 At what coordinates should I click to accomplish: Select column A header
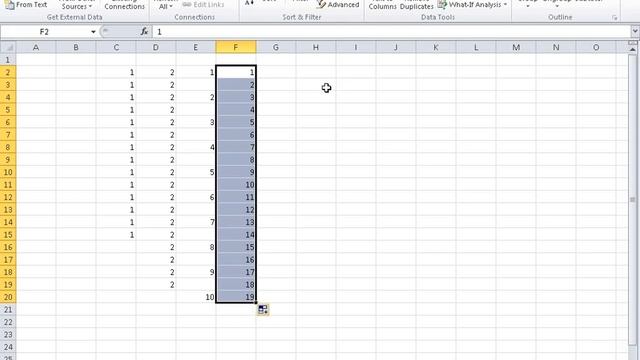(36, 47)
